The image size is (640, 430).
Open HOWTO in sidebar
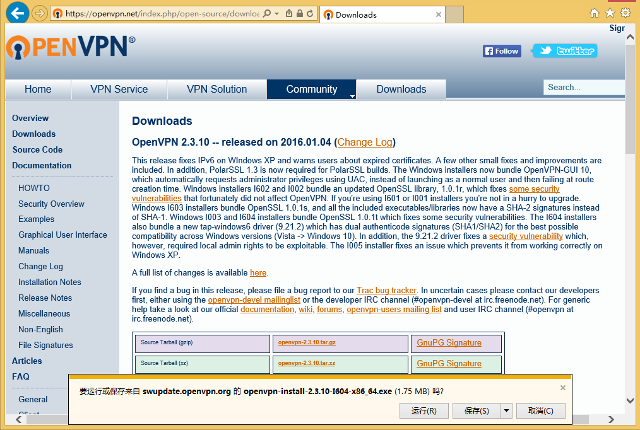pos(34,188)
